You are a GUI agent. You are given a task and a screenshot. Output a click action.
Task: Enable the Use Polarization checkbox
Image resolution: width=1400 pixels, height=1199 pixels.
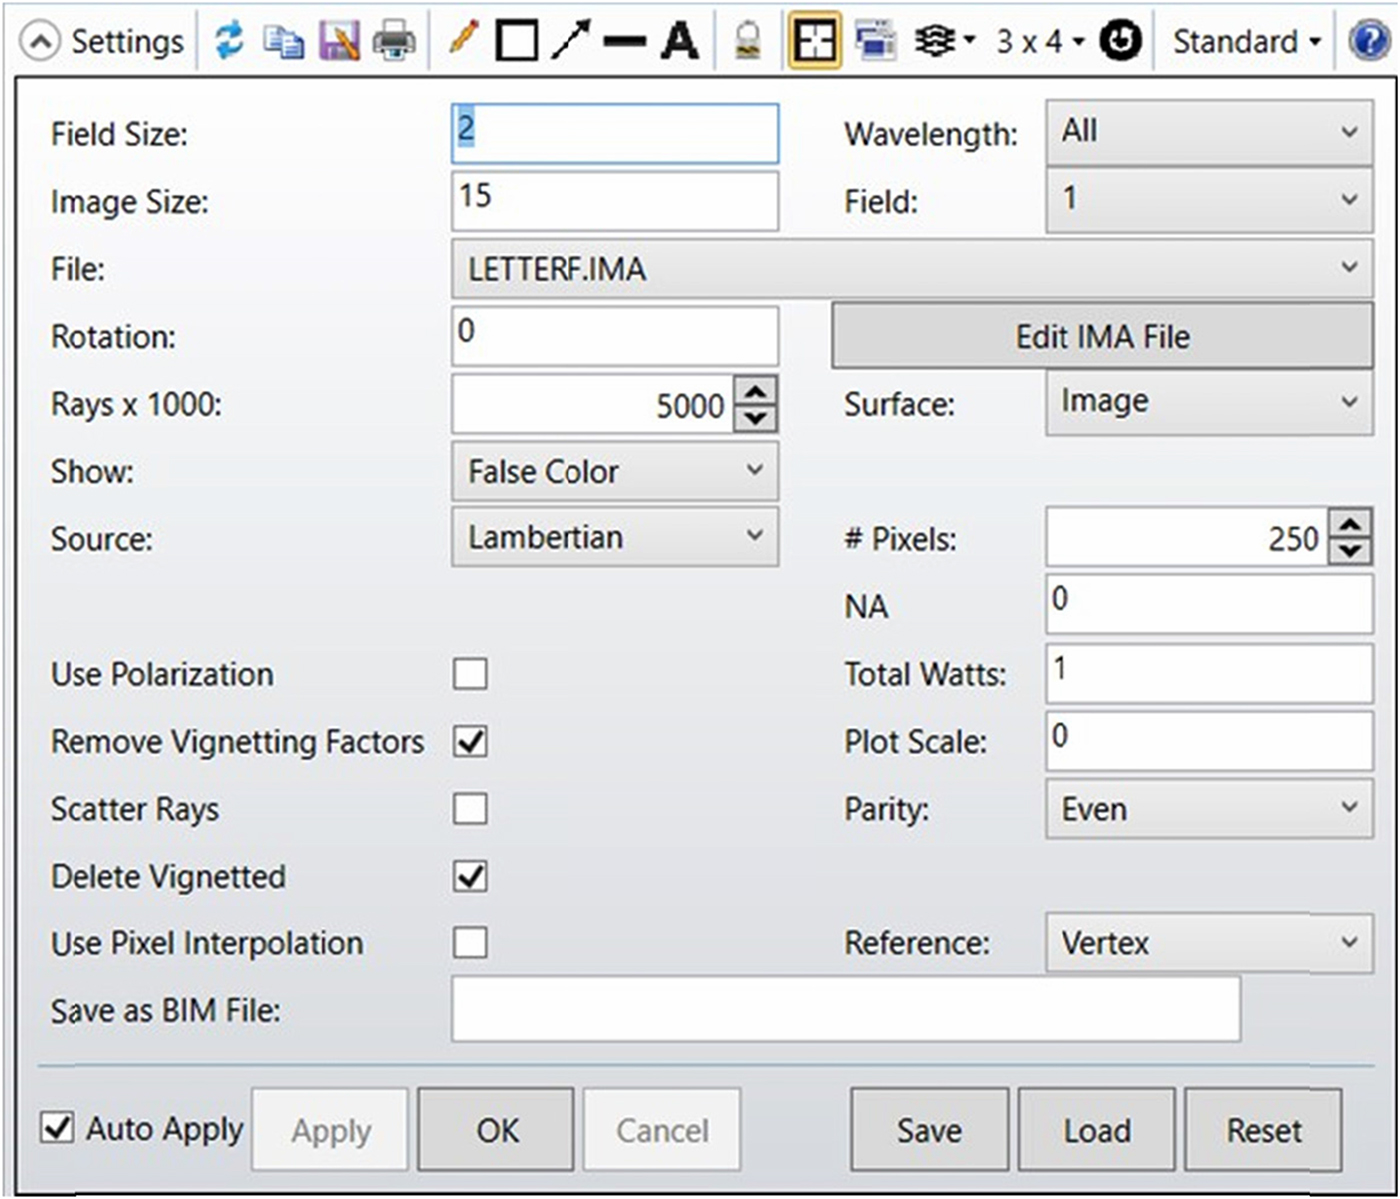point(470,674)
